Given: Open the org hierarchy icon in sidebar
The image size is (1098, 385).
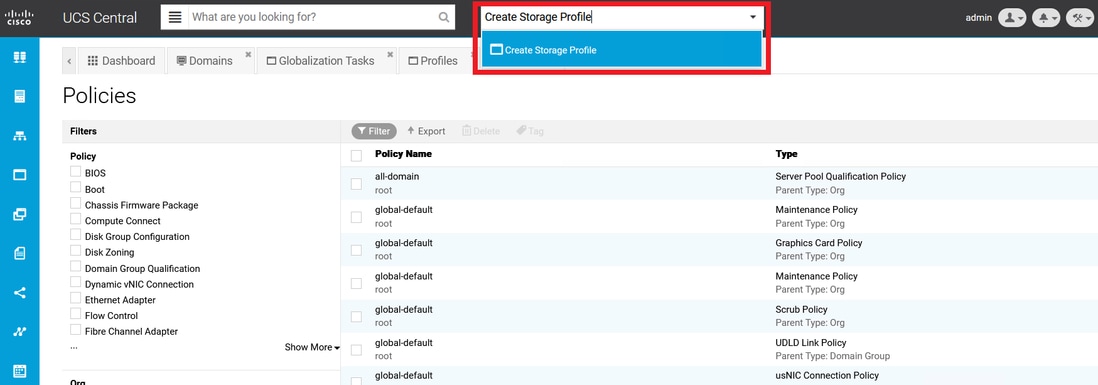Looking at the screenshot, I should (x=20, y=136).
